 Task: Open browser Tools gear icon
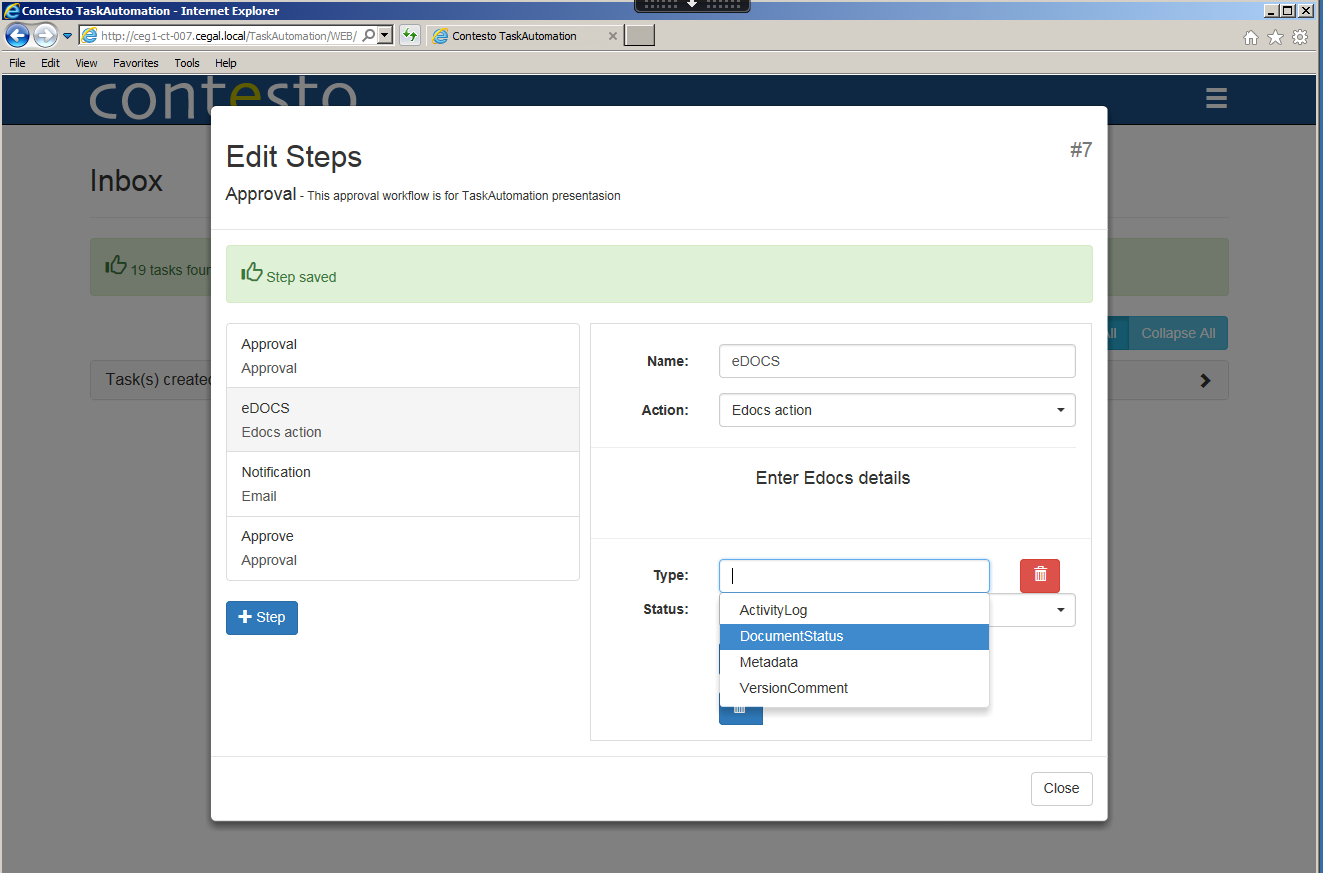1300,37
